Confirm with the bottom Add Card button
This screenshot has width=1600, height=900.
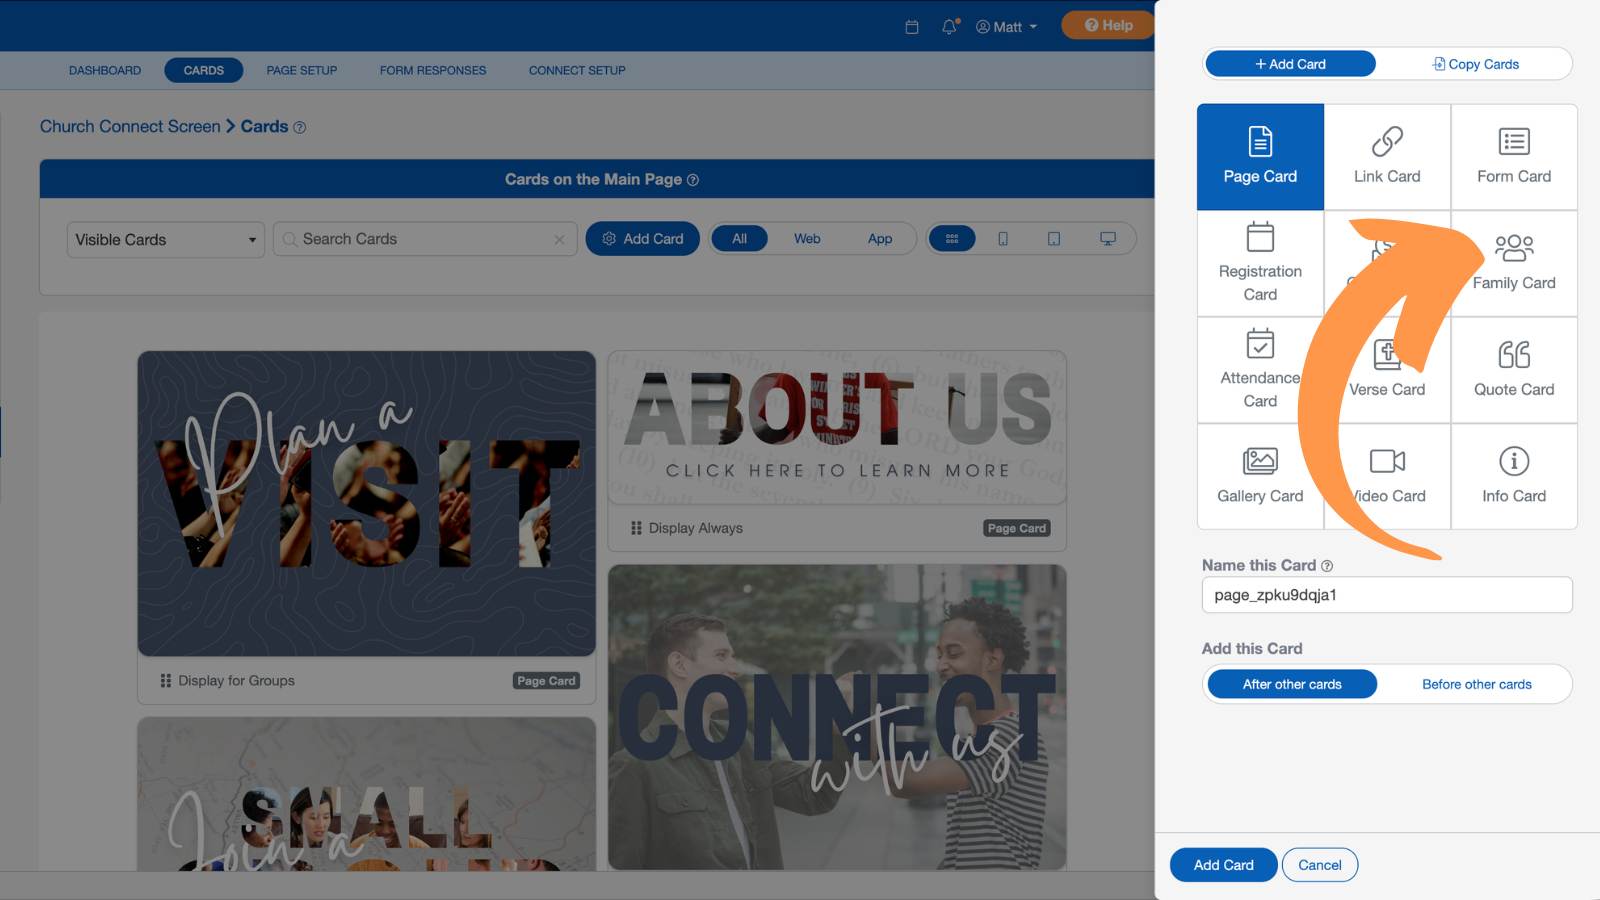1223,865
